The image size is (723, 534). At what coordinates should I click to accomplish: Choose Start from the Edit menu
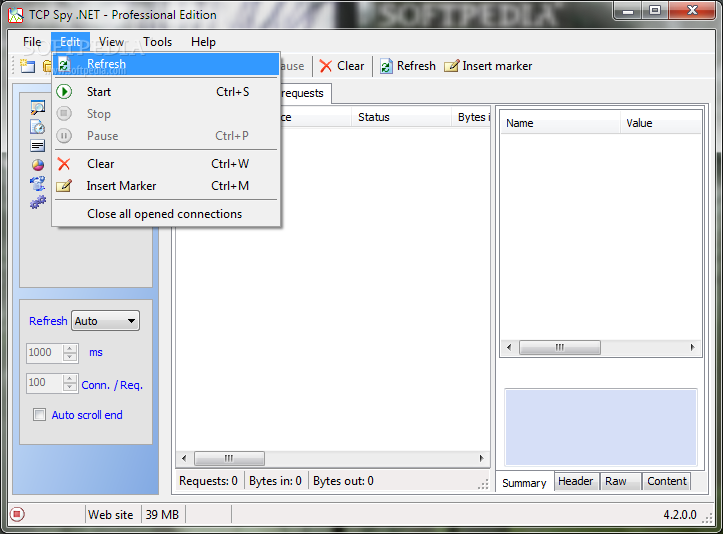[166, 92]
